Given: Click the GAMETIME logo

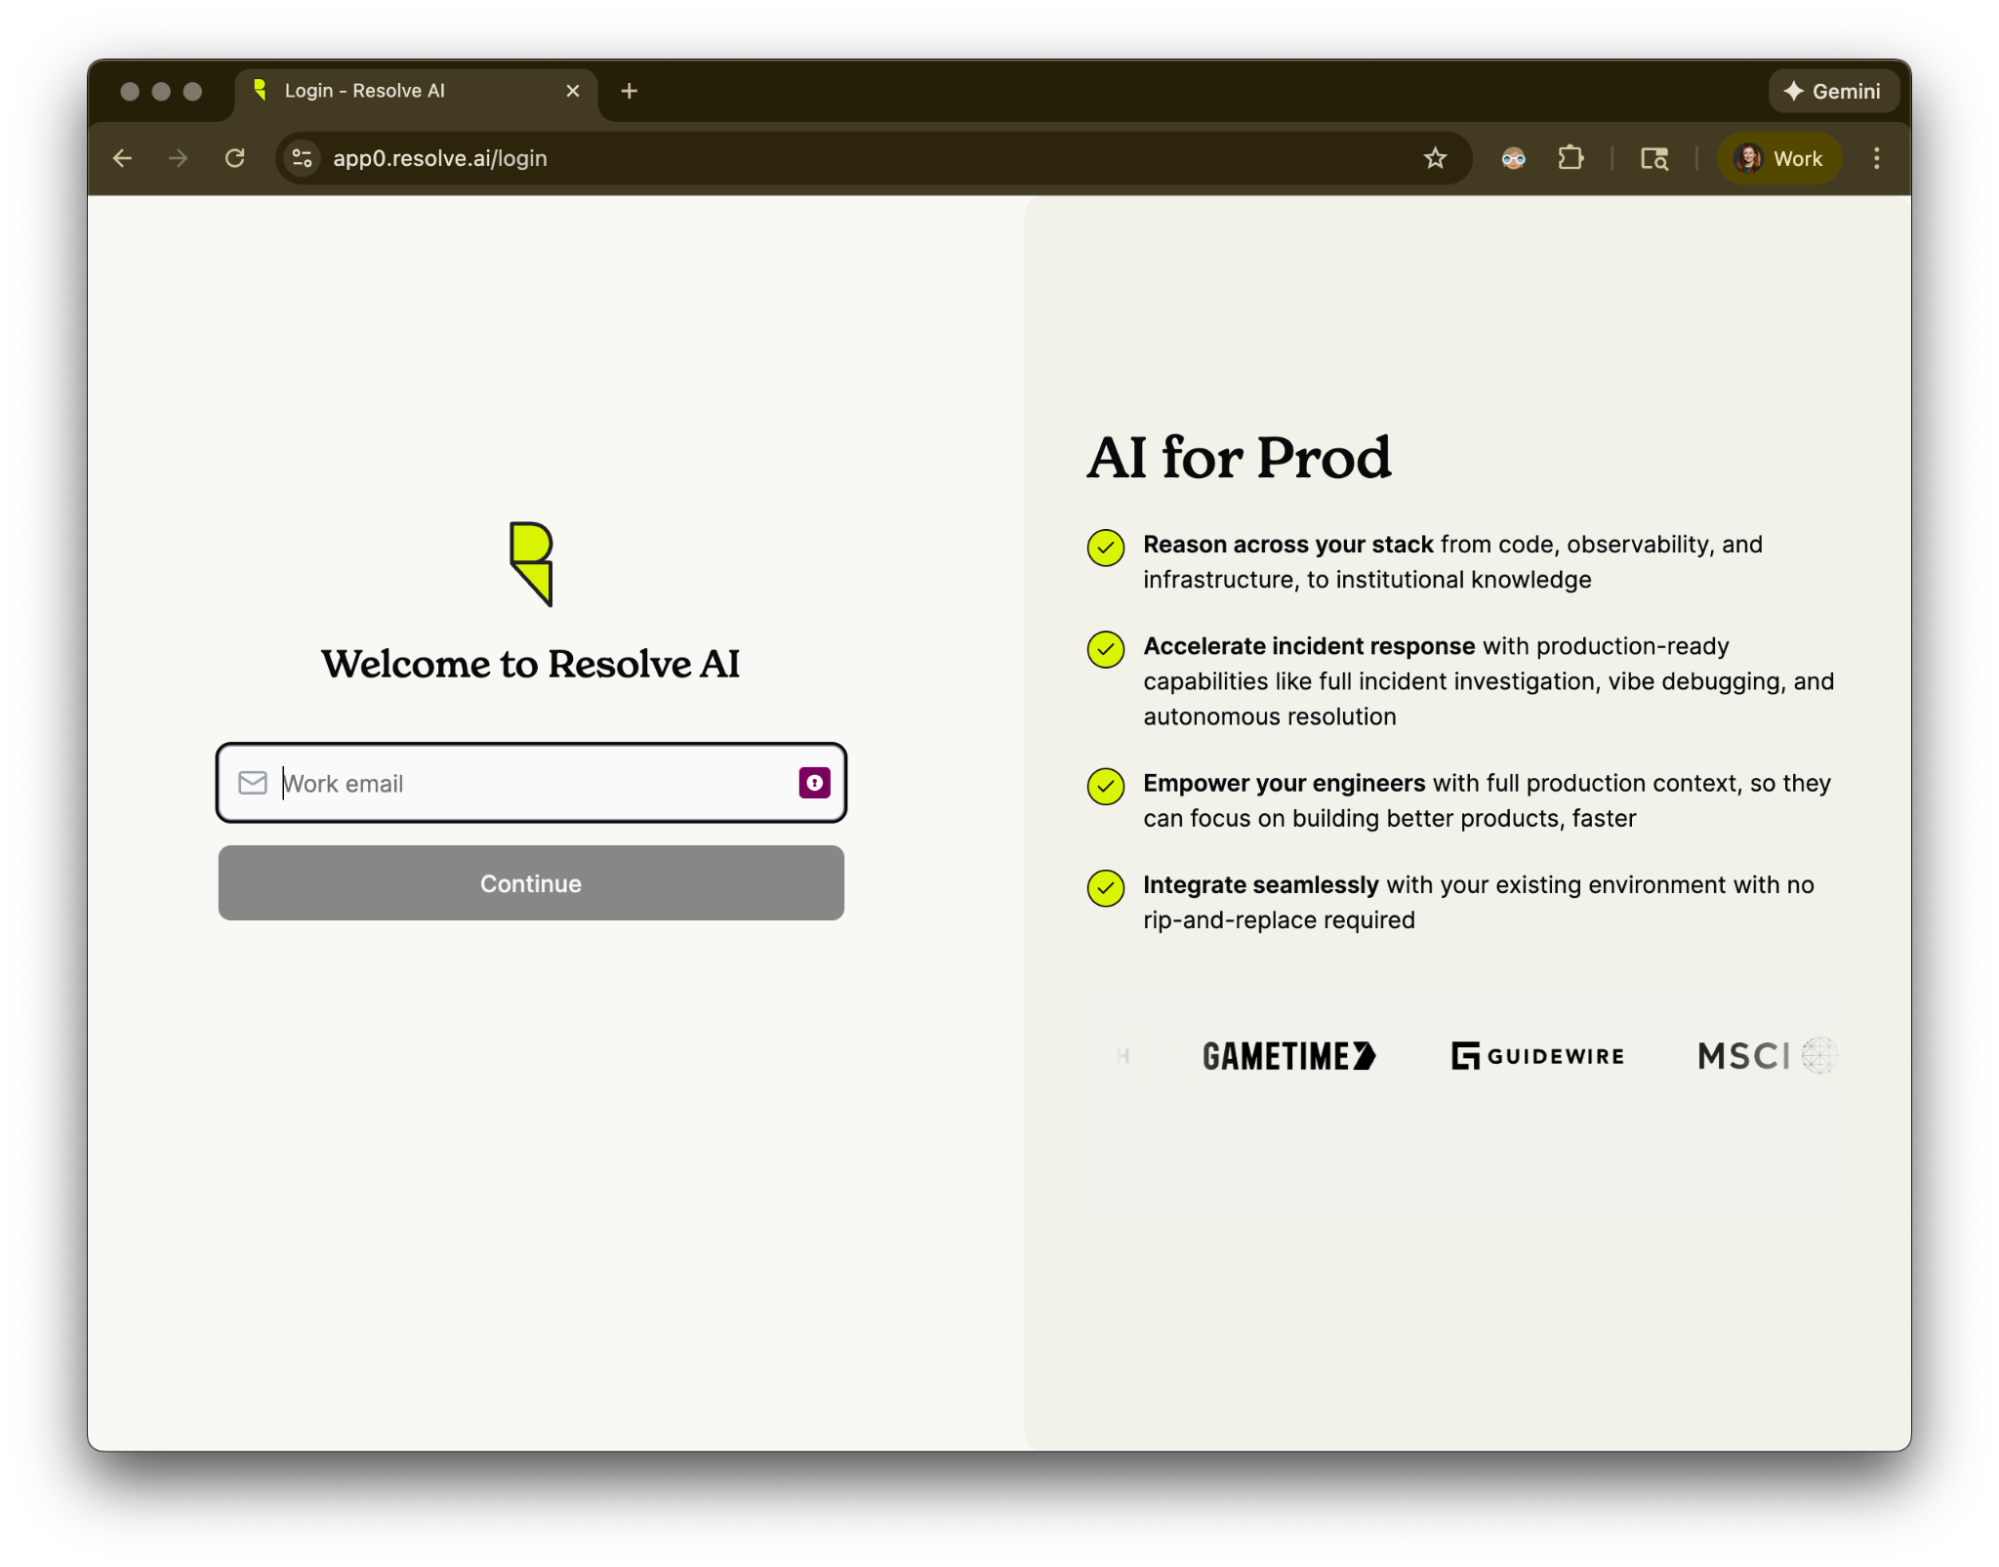Looking at the screenshot, I should [1289, 1056].
